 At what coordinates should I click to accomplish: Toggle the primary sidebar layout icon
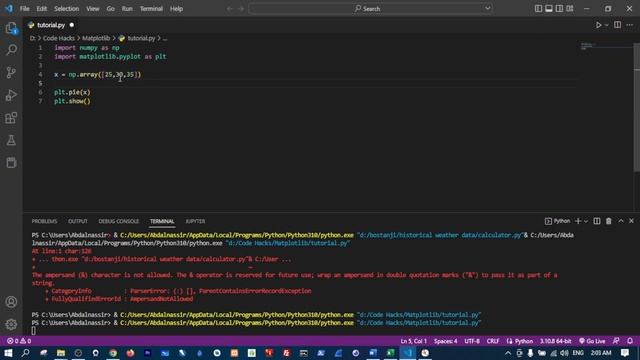click(x=538, y=9)
